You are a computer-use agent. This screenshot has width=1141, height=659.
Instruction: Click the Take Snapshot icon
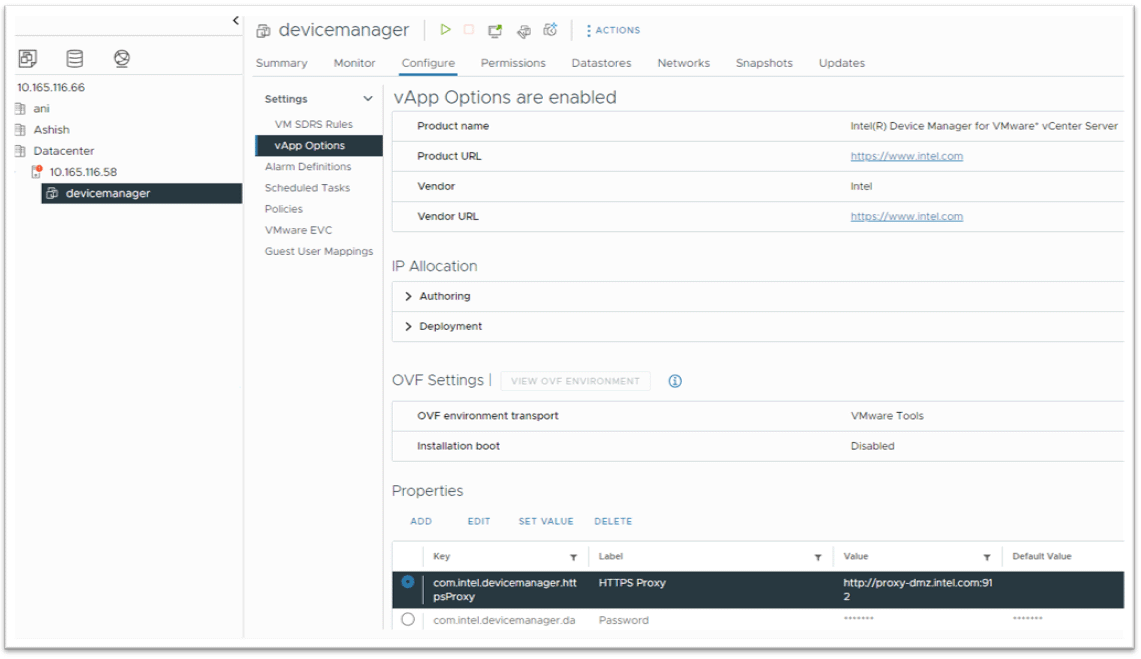point(550,30)
